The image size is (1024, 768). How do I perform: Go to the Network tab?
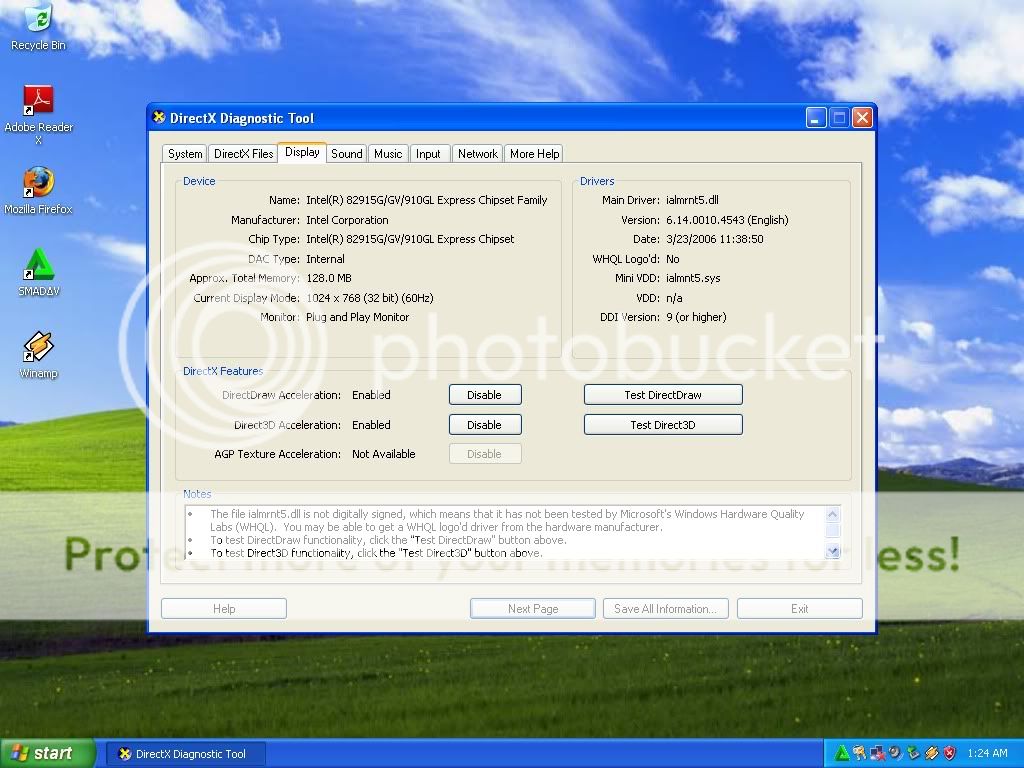coord(477,153)
